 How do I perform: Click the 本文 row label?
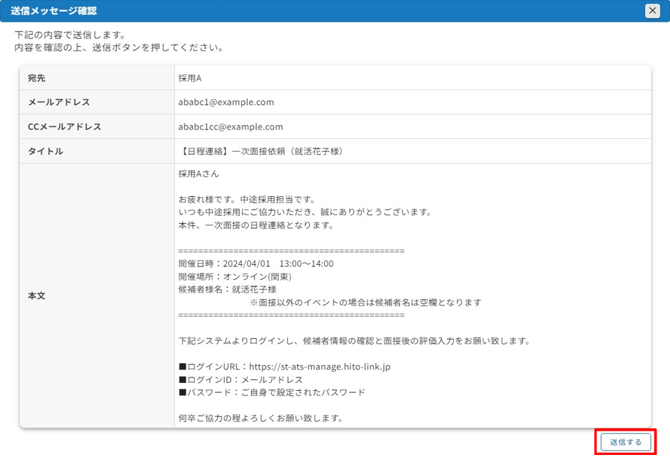coord(36,296)
